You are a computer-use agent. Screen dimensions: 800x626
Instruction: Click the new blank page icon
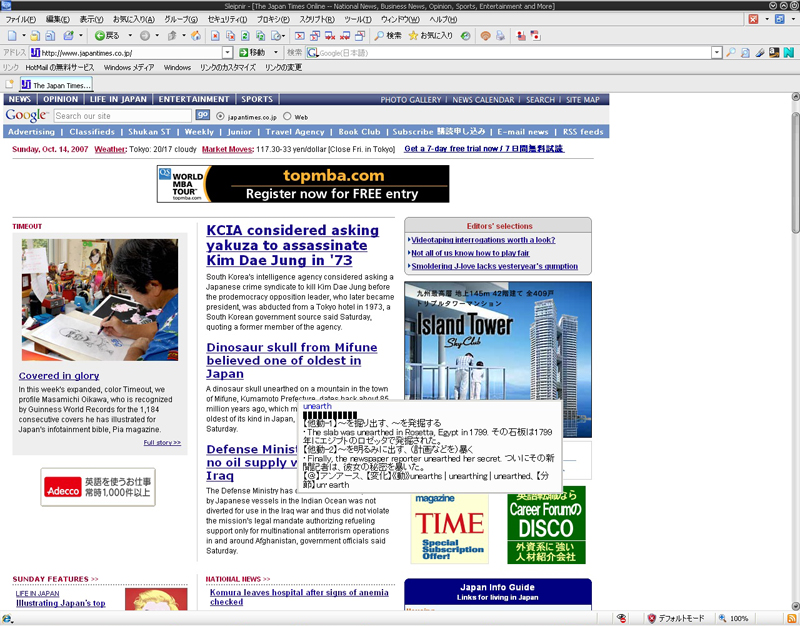[12, 36]
